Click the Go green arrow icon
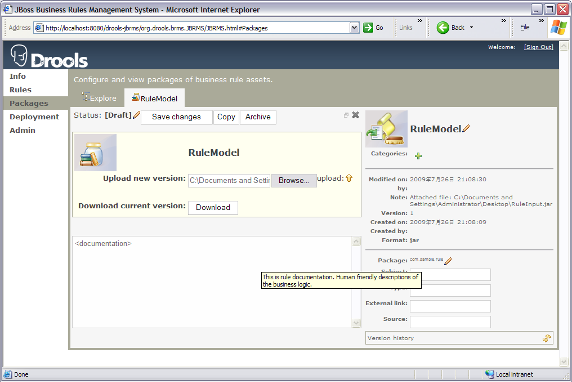 tap(368, 28)
